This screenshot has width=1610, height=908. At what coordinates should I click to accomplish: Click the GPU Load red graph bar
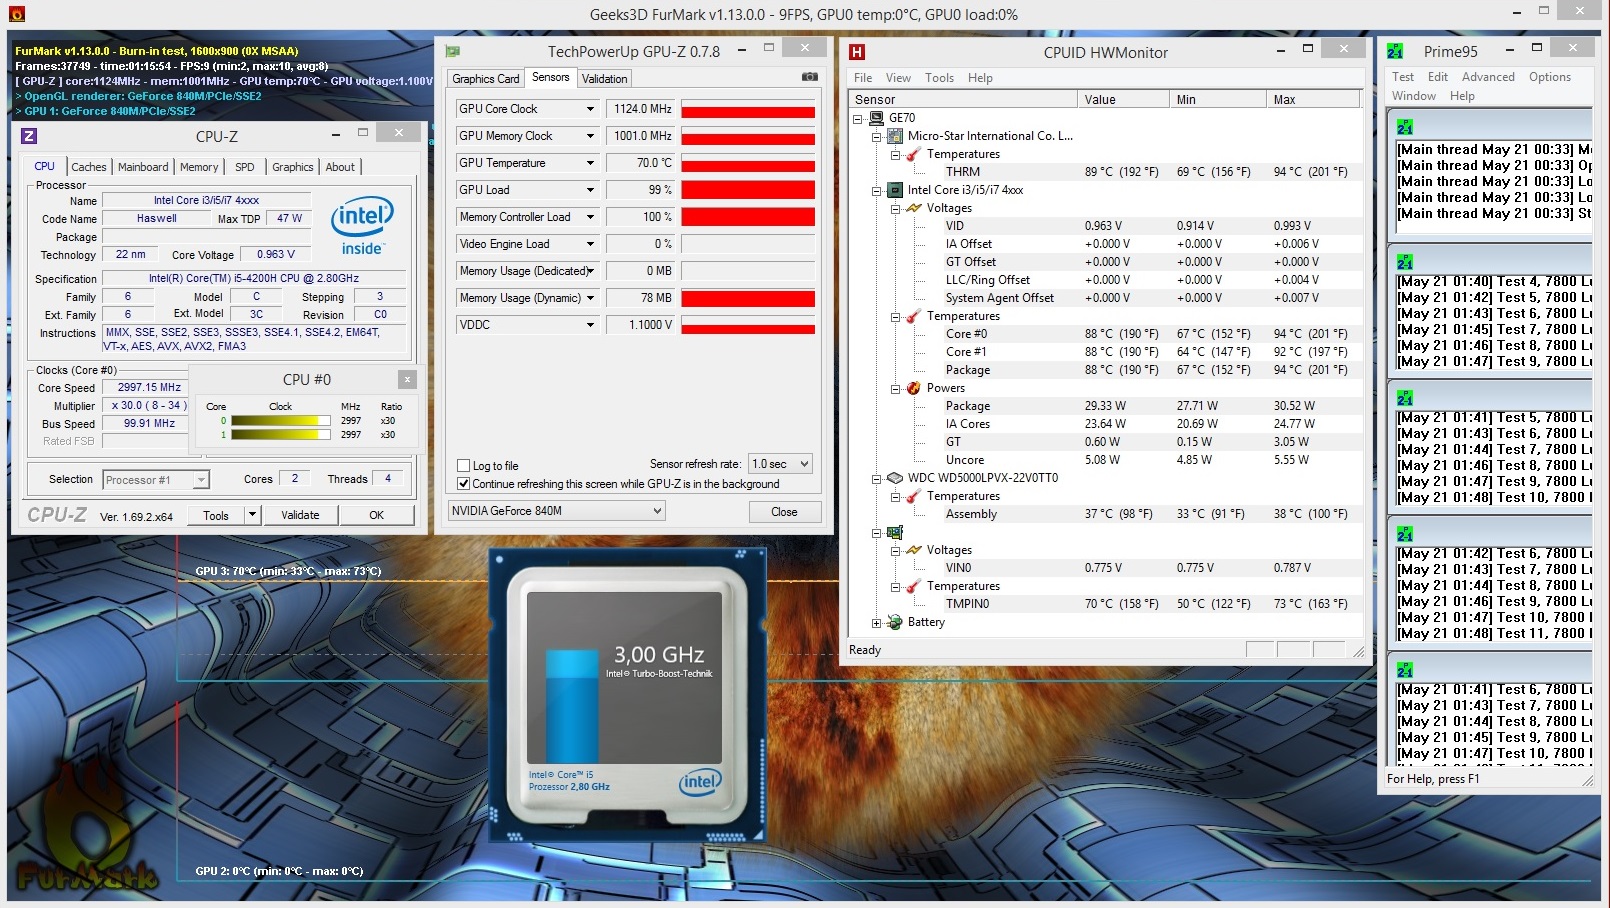point(748,190)
